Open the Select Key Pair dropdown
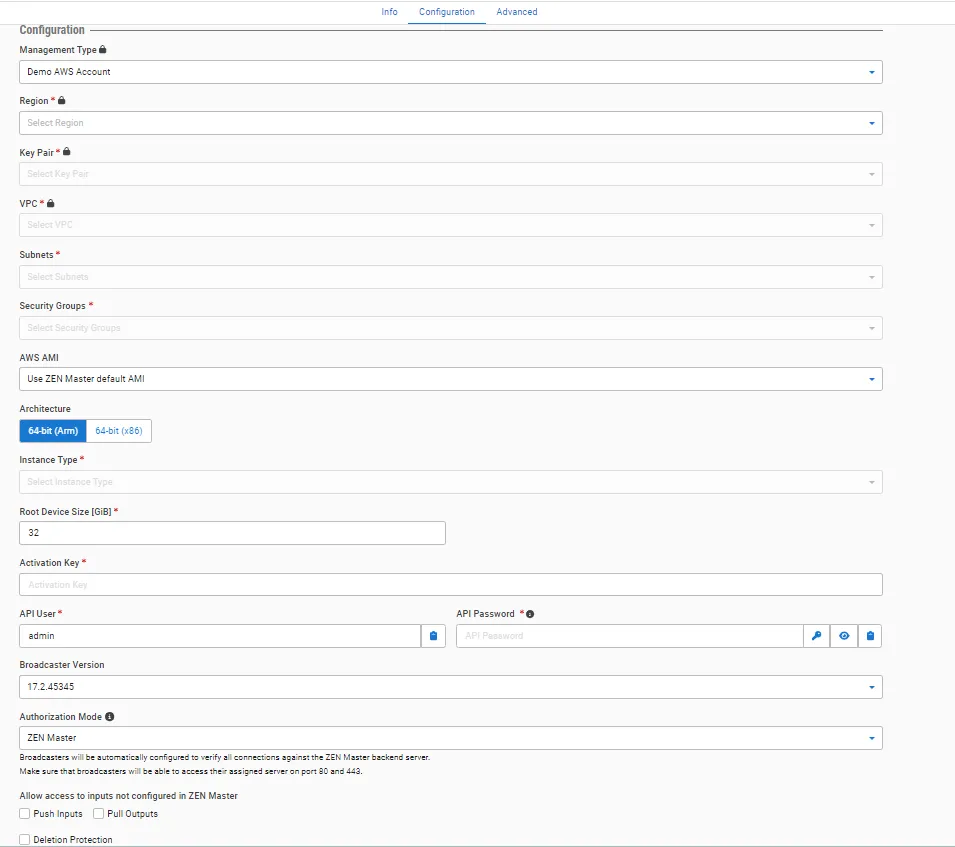The width and height of the screenshot is (955, 847). point(451,174)
